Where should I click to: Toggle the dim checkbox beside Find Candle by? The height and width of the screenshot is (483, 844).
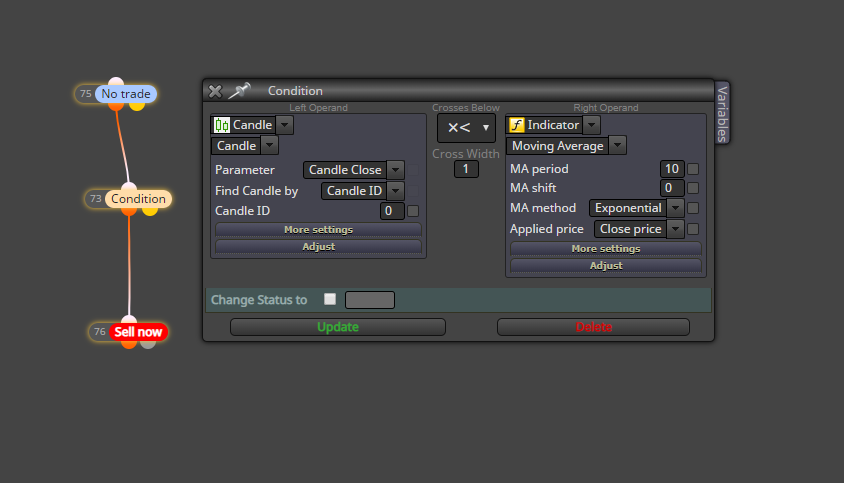click(x=413, y=191)
